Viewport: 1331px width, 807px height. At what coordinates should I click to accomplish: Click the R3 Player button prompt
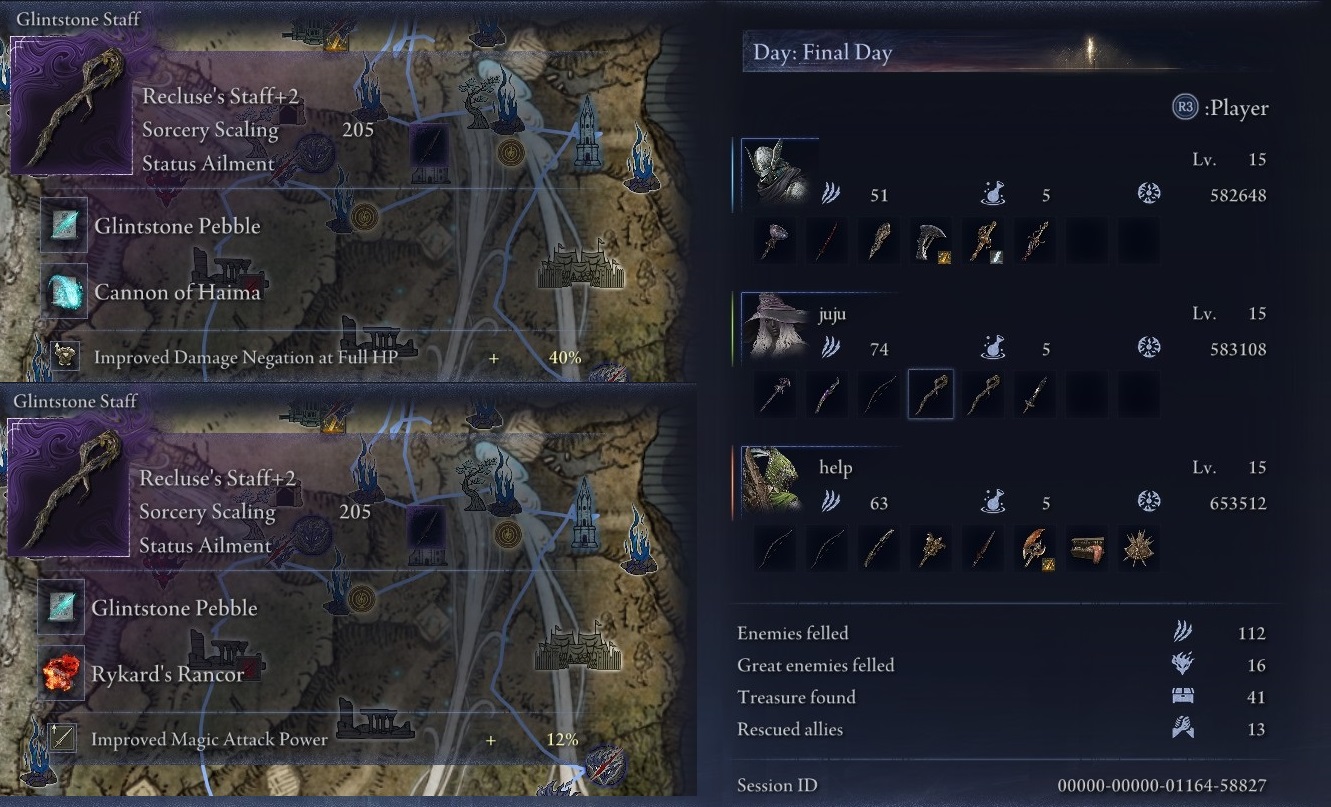pyautogui.click(x=1220, y=108)
